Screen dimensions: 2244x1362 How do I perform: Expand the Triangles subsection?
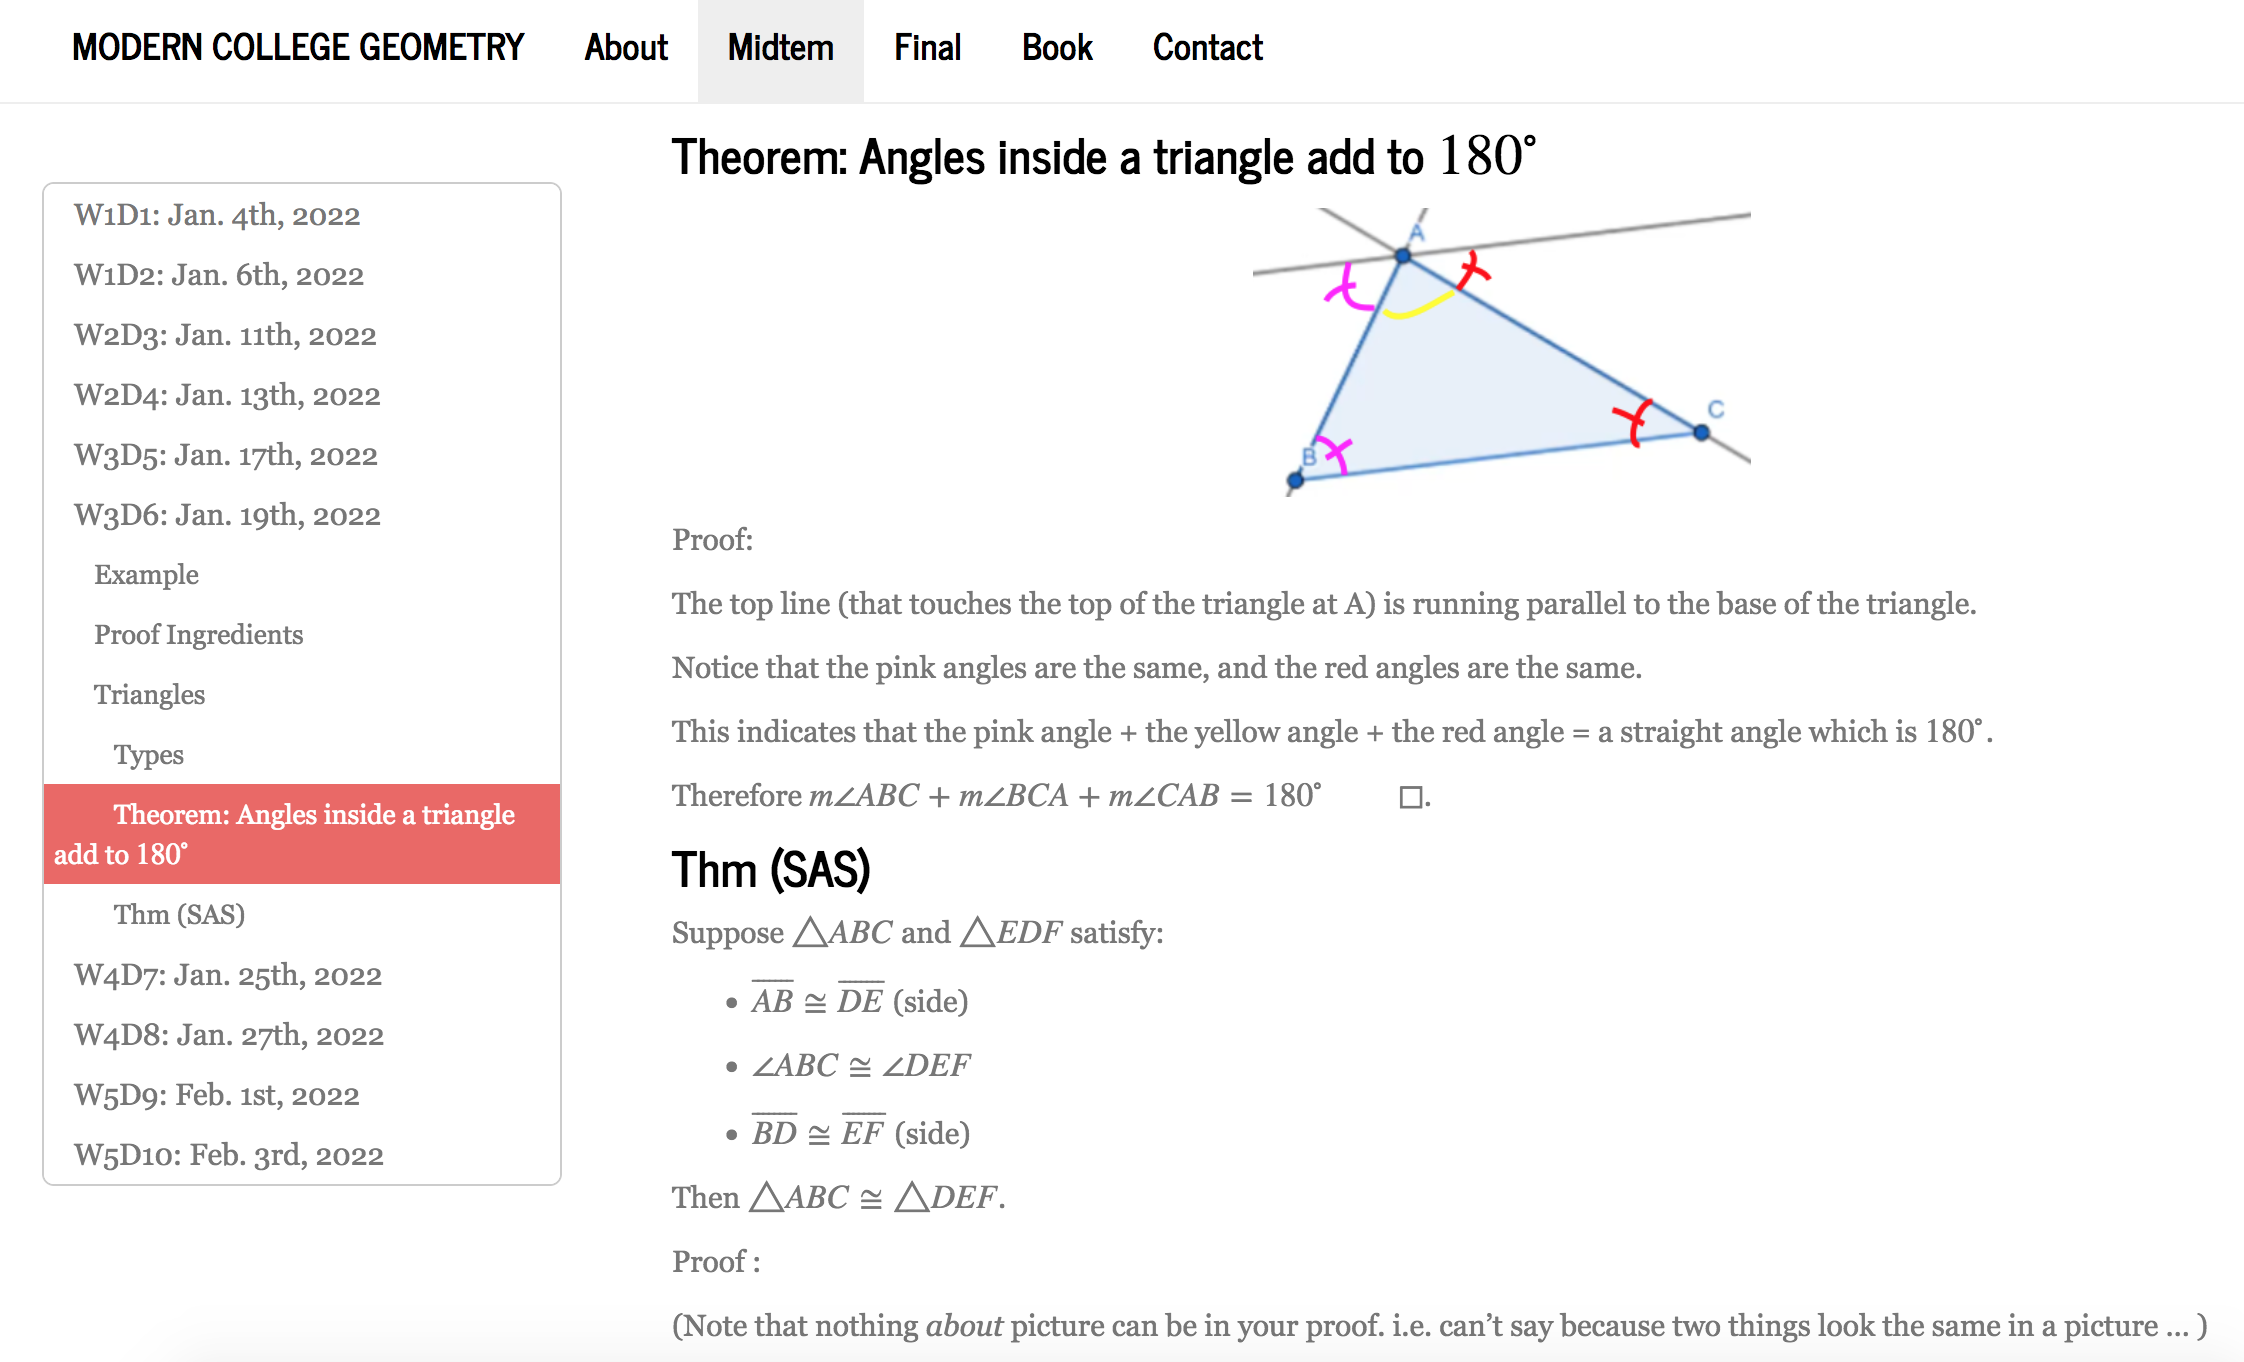[x=149, y=694]
